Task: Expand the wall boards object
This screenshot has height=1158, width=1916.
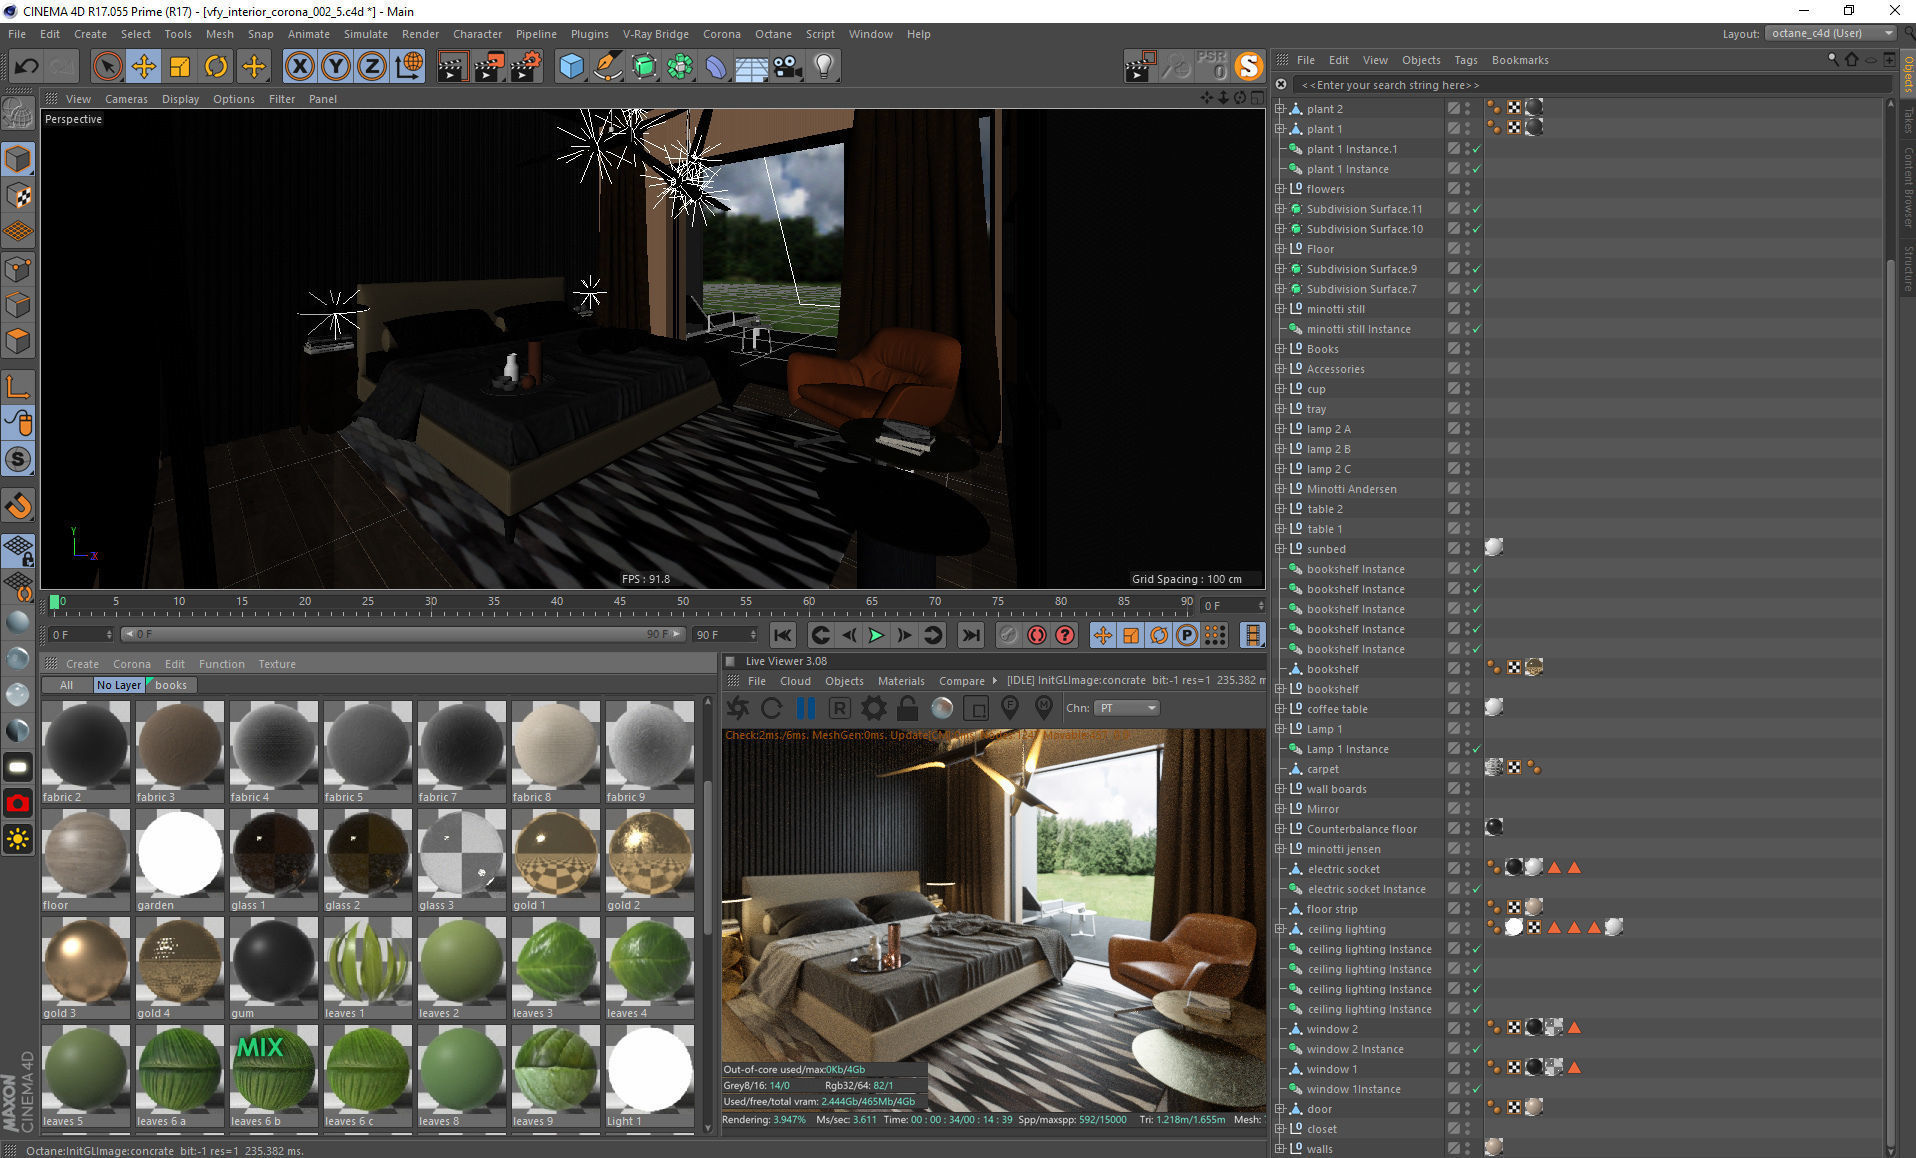Action: [1279, 788]
